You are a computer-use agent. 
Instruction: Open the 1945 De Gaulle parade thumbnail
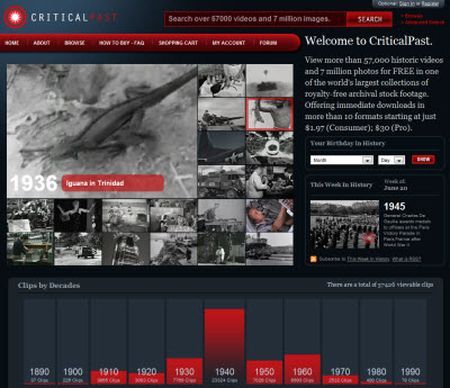point(345,224)
